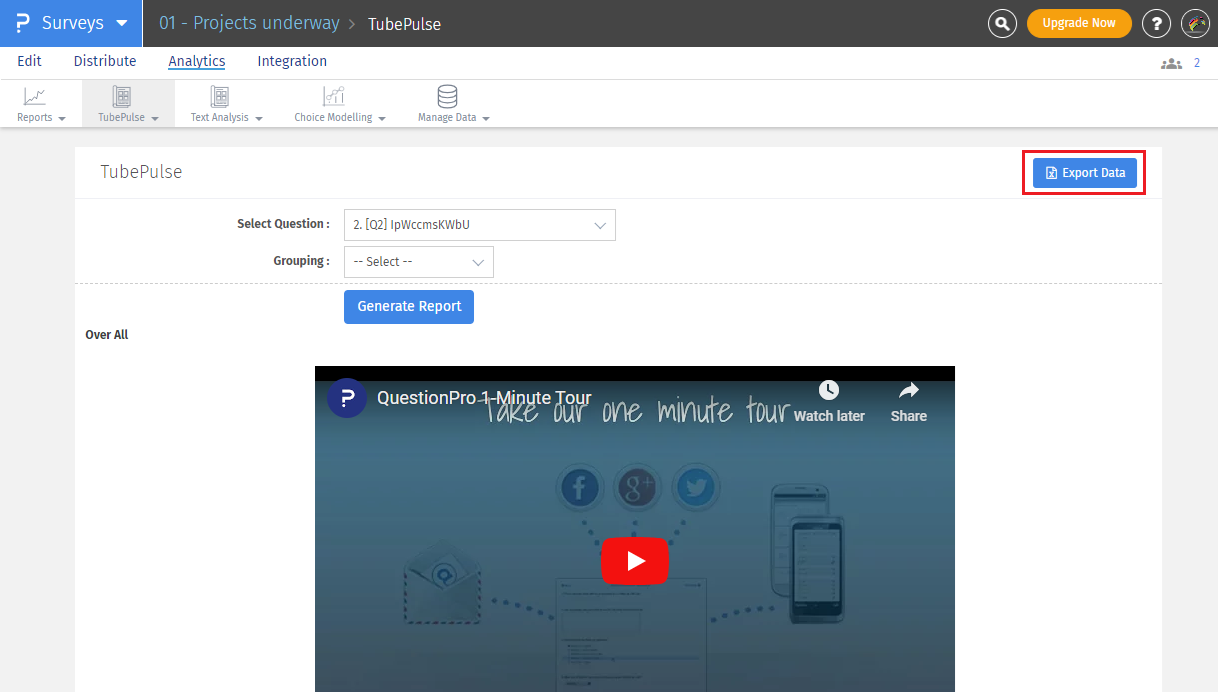Open the 'QuestionPro 1-Minute Tour' video title

tap(484, 398)
